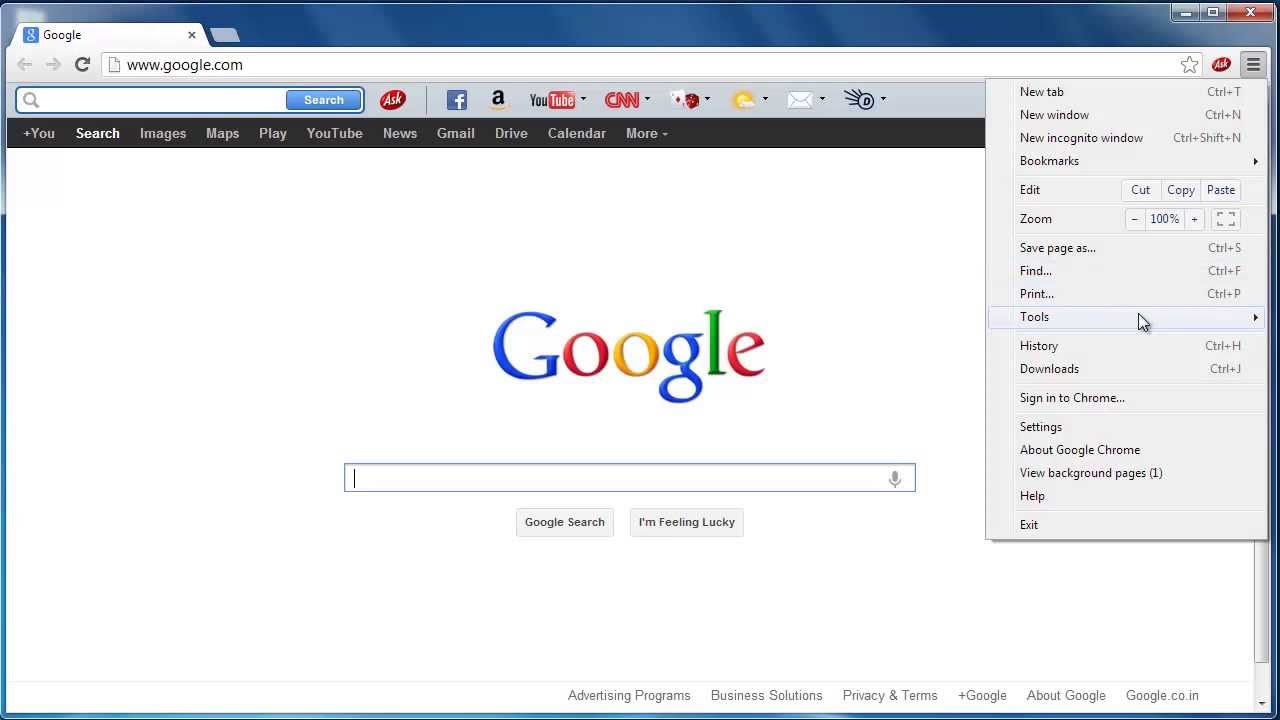Open CNN from the toolbar

[x=621, y=99]
